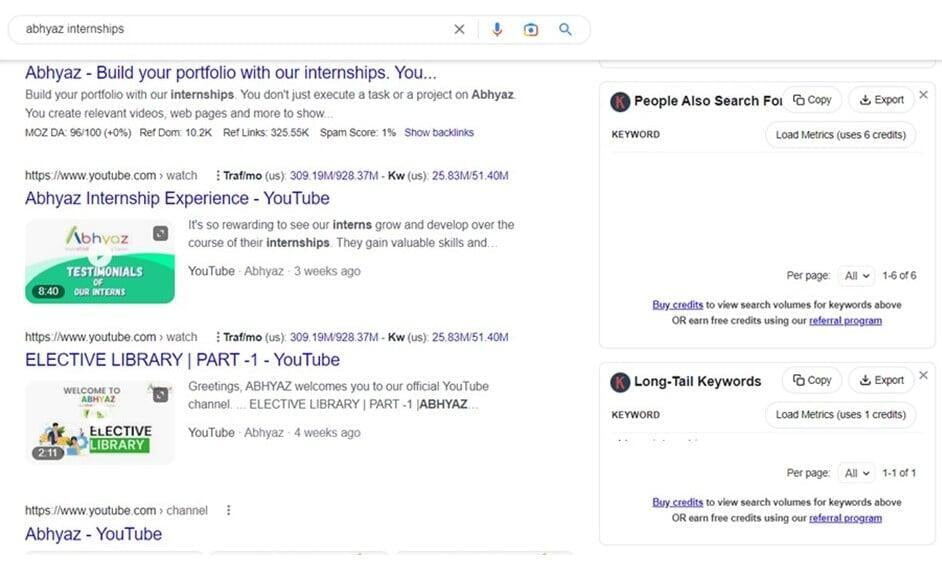The image size is (942, 572).
Task: Open search by image camera icon
Action: click(530, 29)
